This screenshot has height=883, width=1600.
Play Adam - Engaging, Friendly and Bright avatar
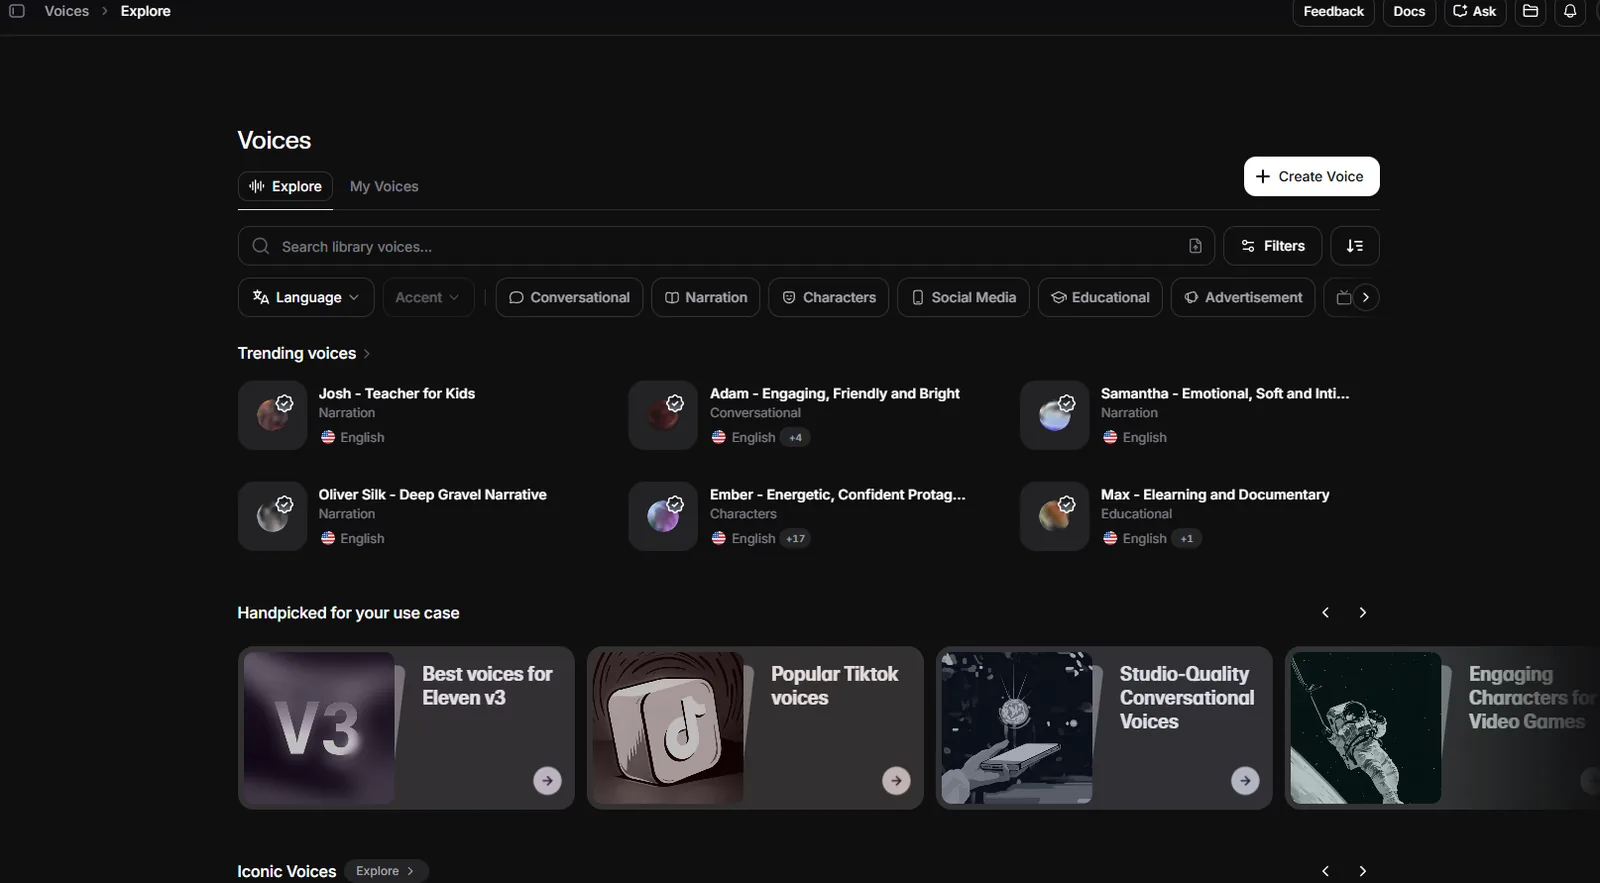663,415
